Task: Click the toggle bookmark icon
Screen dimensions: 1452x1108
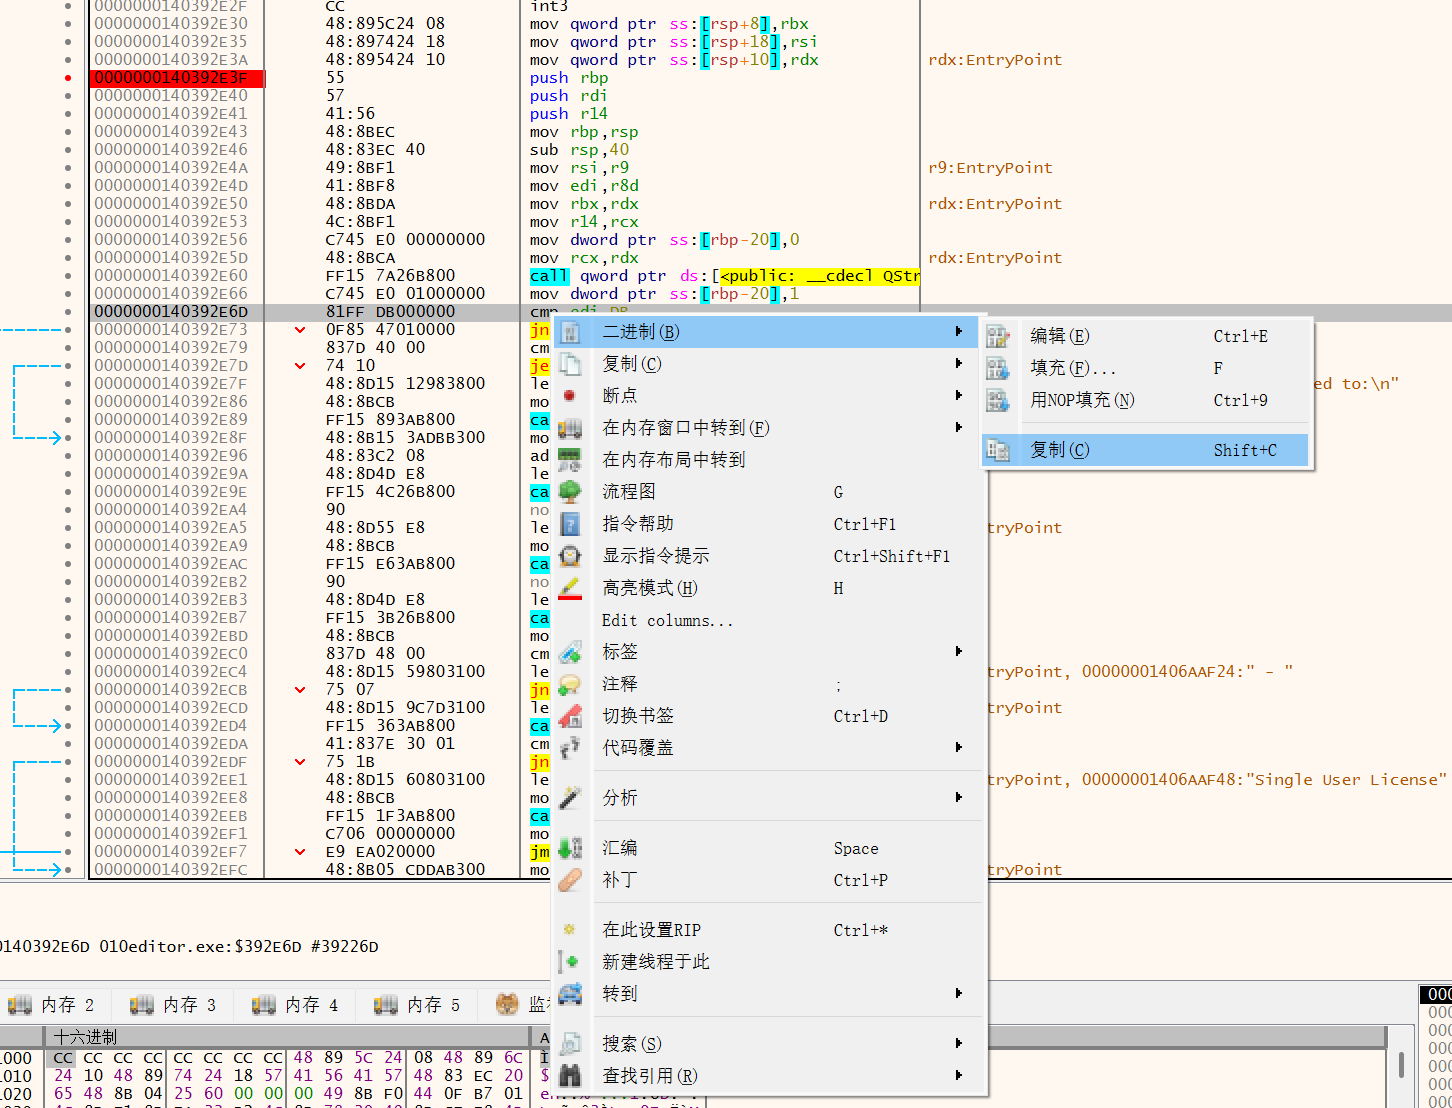Action: click(570, 716)
